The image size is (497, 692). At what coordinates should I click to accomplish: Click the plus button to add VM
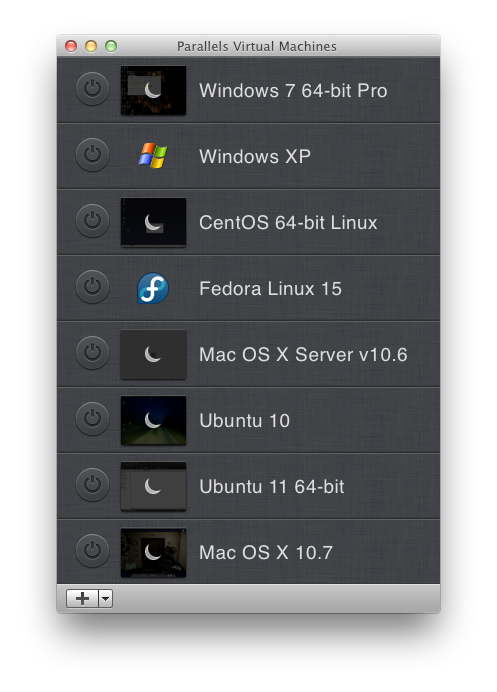(82, 599)
